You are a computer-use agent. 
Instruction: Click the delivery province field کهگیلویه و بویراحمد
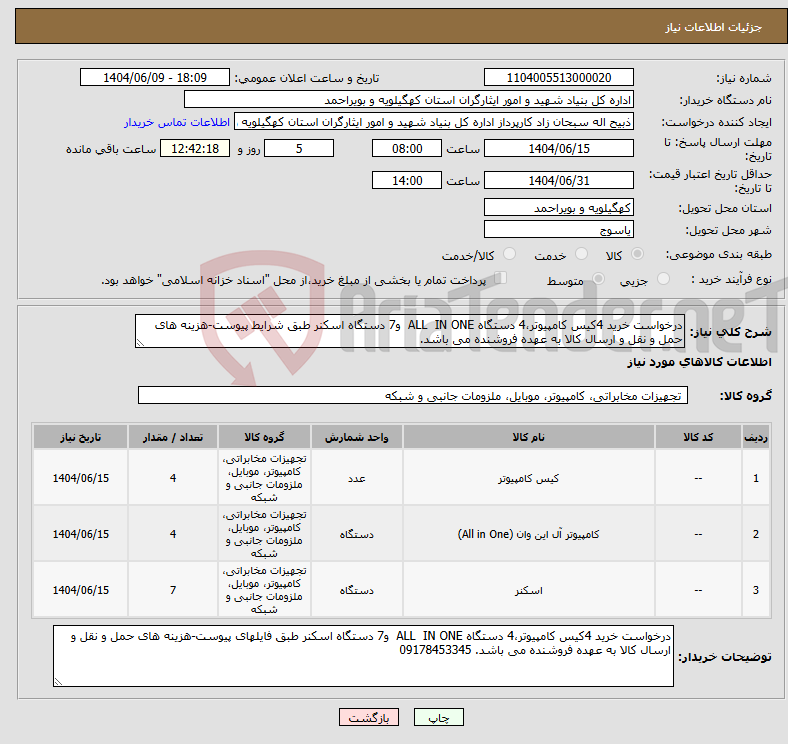(558, 207)
